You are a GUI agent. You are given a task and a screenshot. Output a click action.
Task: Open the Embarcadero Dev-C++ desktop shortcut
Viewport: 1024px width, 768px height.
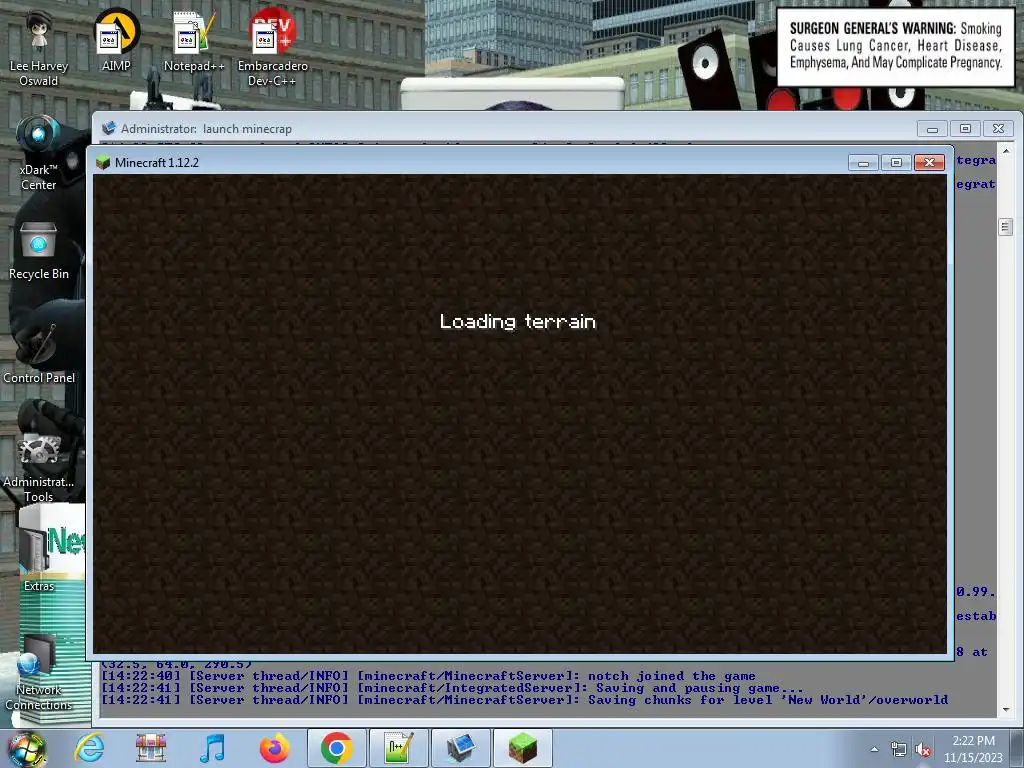(272, 49)
